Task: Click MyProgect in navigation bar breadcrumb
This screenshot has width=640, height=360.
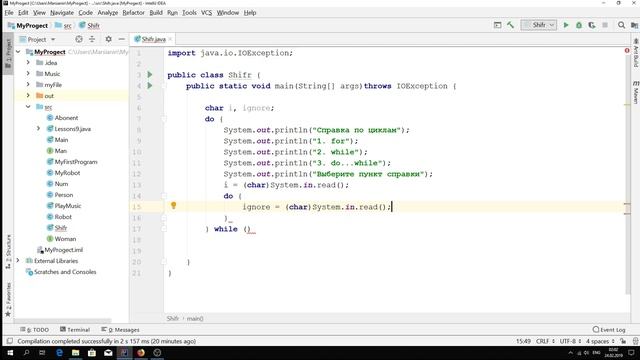Action: 28,25
